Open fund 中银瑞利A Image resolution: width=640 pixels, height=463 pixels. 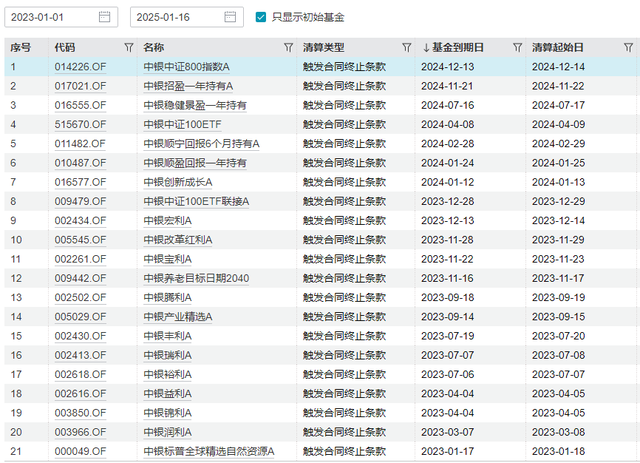point(167,355)
